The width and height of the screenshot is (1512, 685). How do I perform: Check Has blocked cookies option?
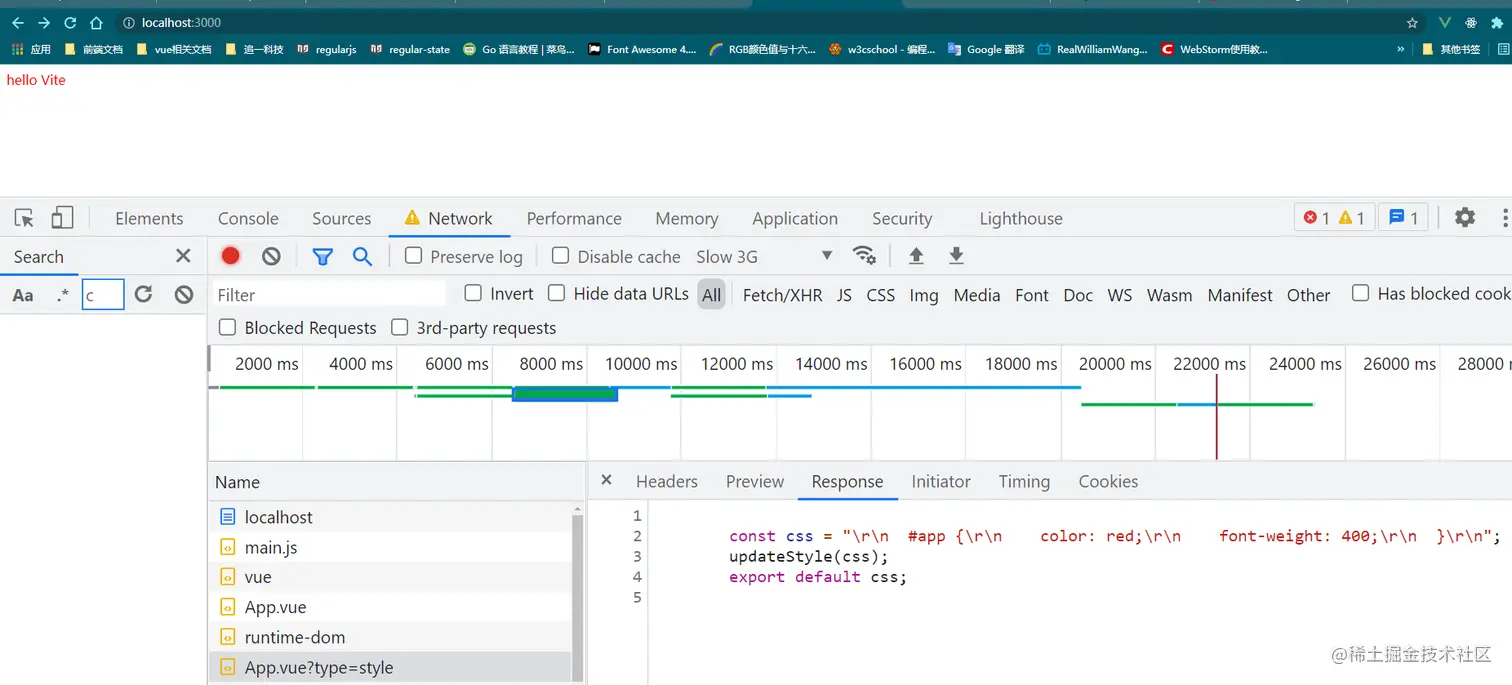pyautogui.click(x=1360, y=293)
